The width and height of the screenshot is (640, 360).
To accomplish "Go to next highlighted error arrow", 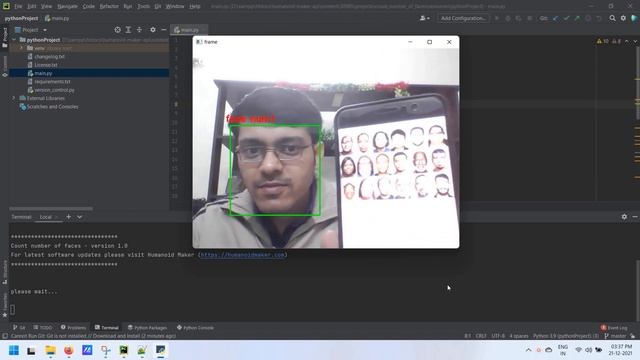I will click(635, 41).
